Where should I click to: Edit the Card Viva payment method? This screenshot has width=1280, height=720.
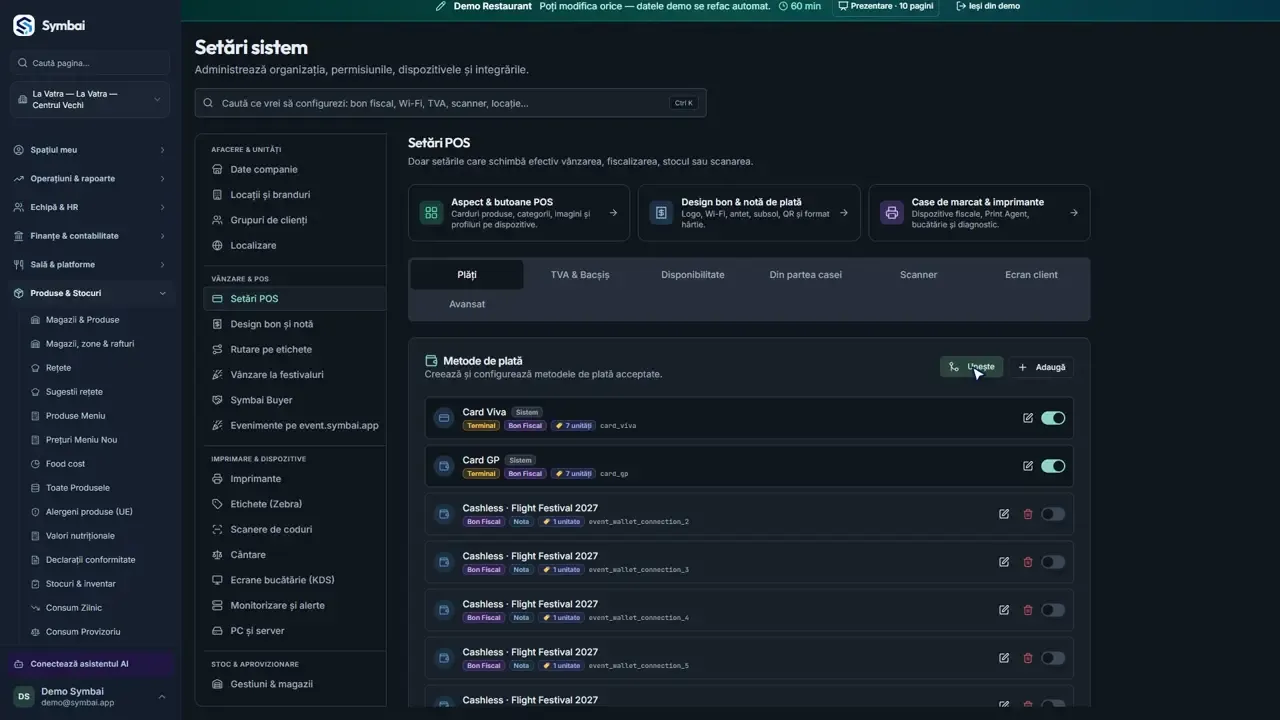pyautogui.click(x=1028, y=418)
